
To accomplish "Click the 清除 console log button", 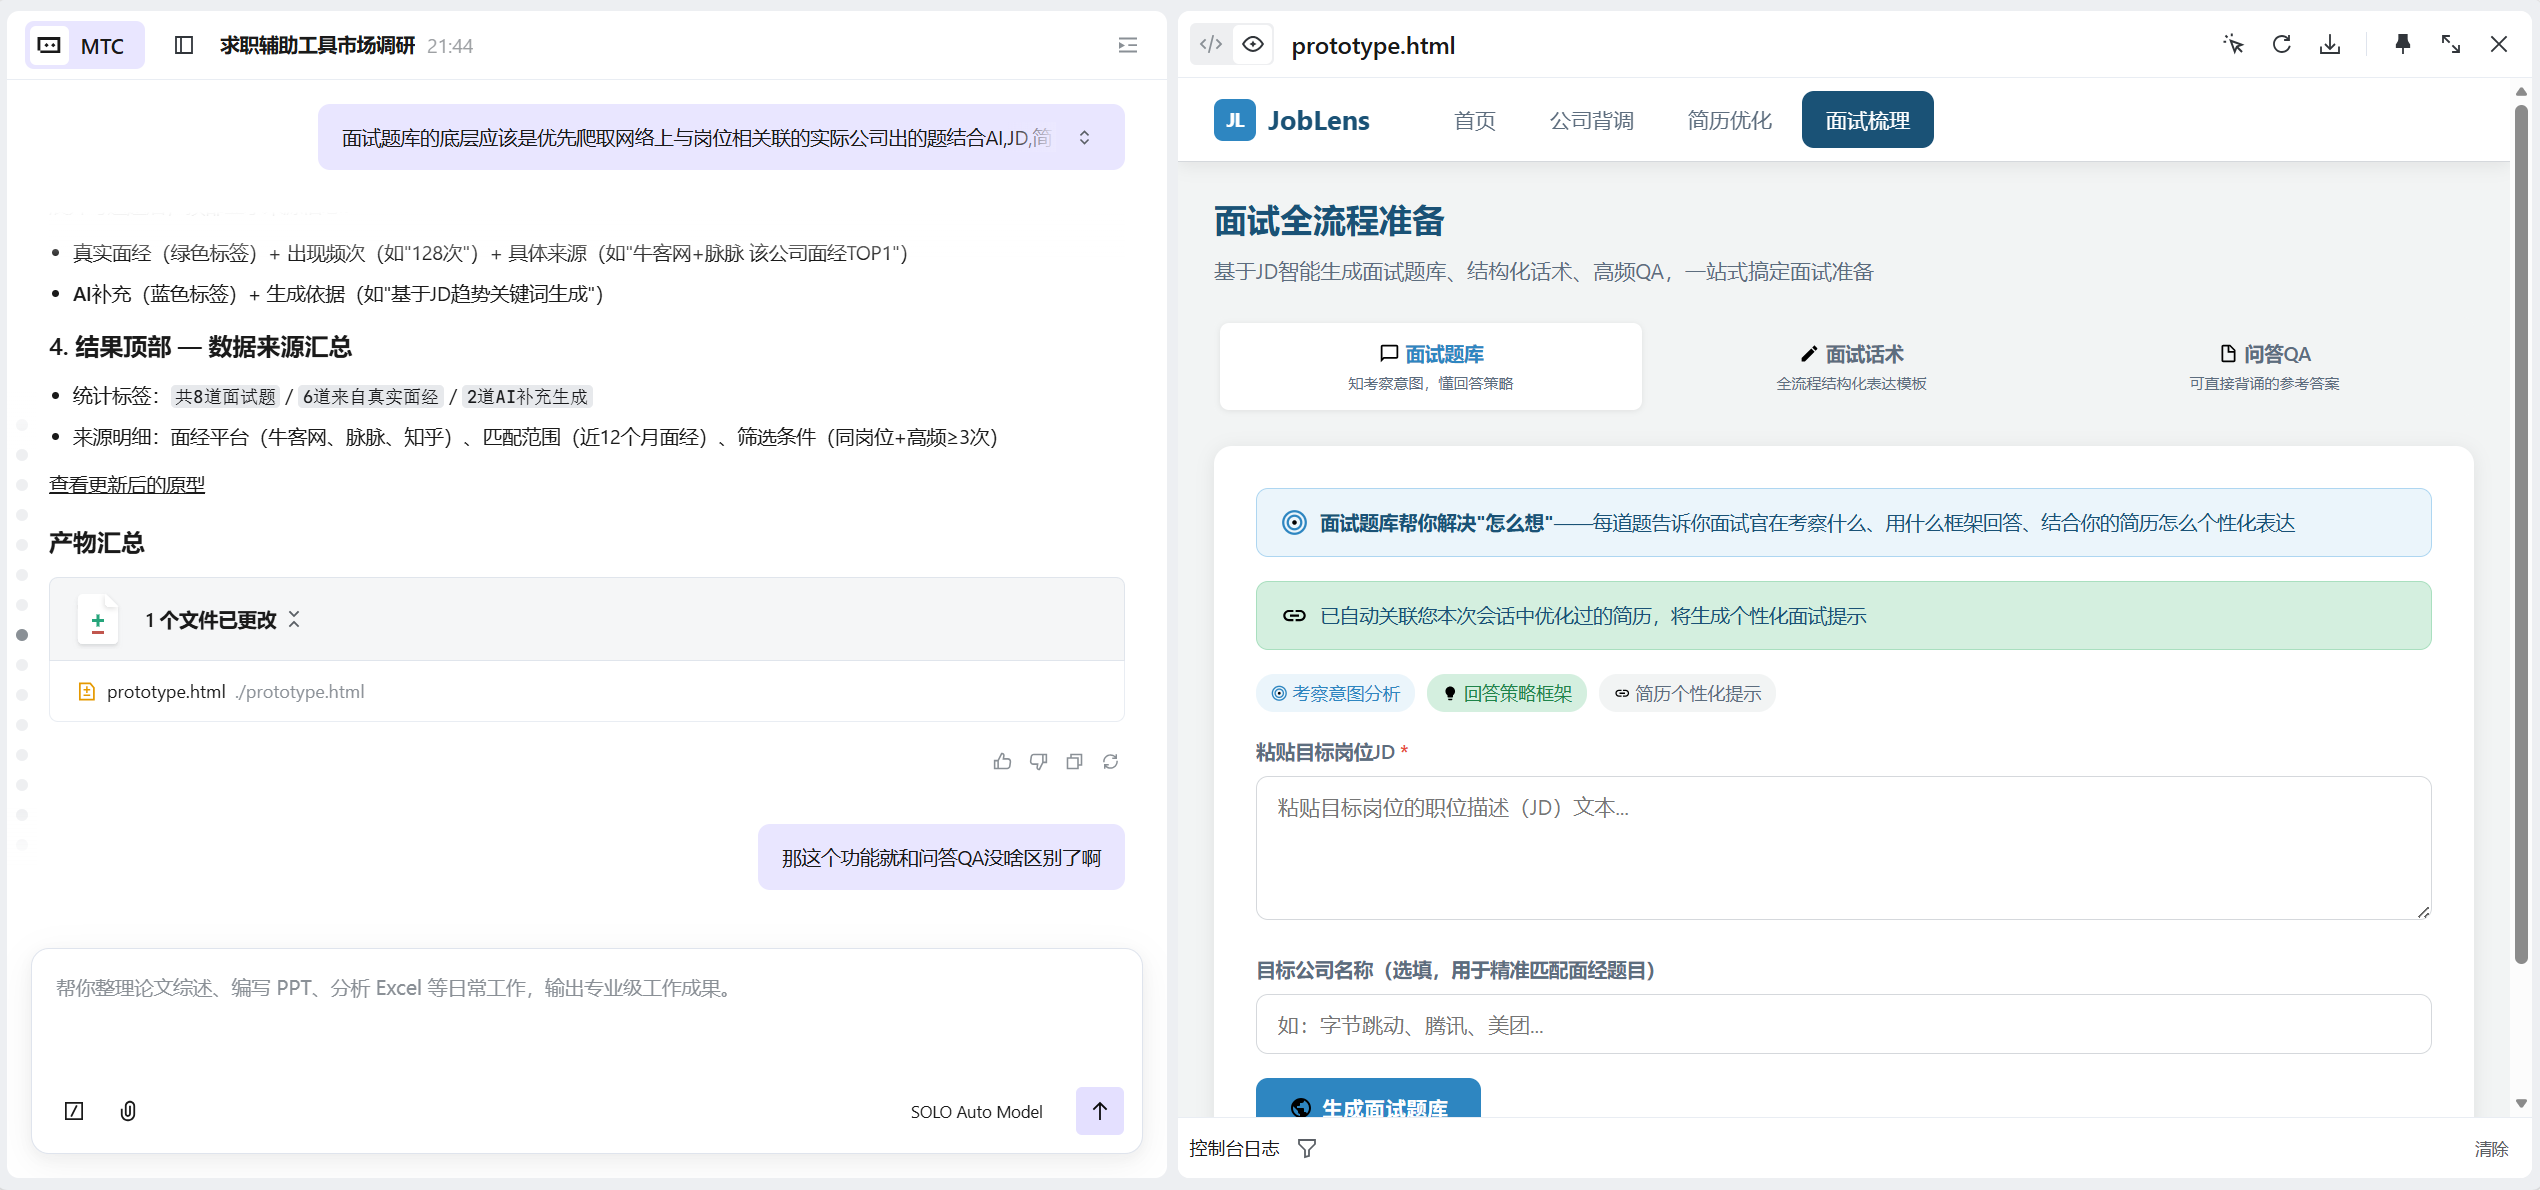I will [2490, 1149].
